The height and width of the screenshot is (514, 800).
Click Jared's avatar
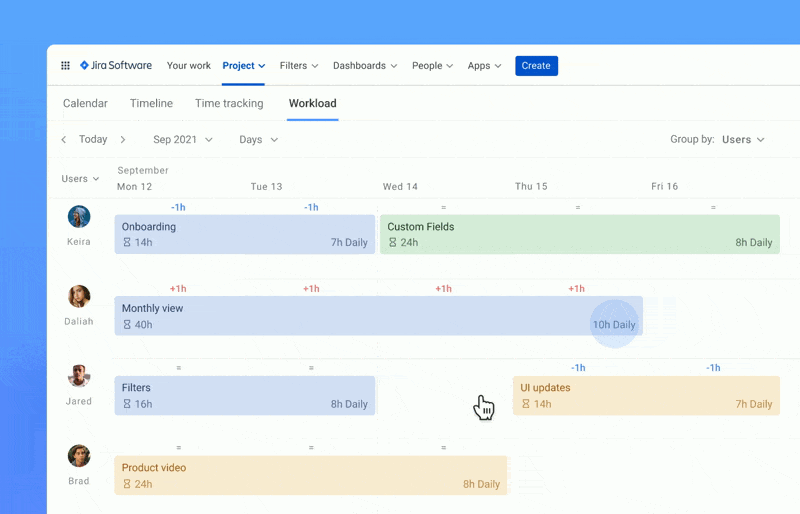tap(79, 377)
